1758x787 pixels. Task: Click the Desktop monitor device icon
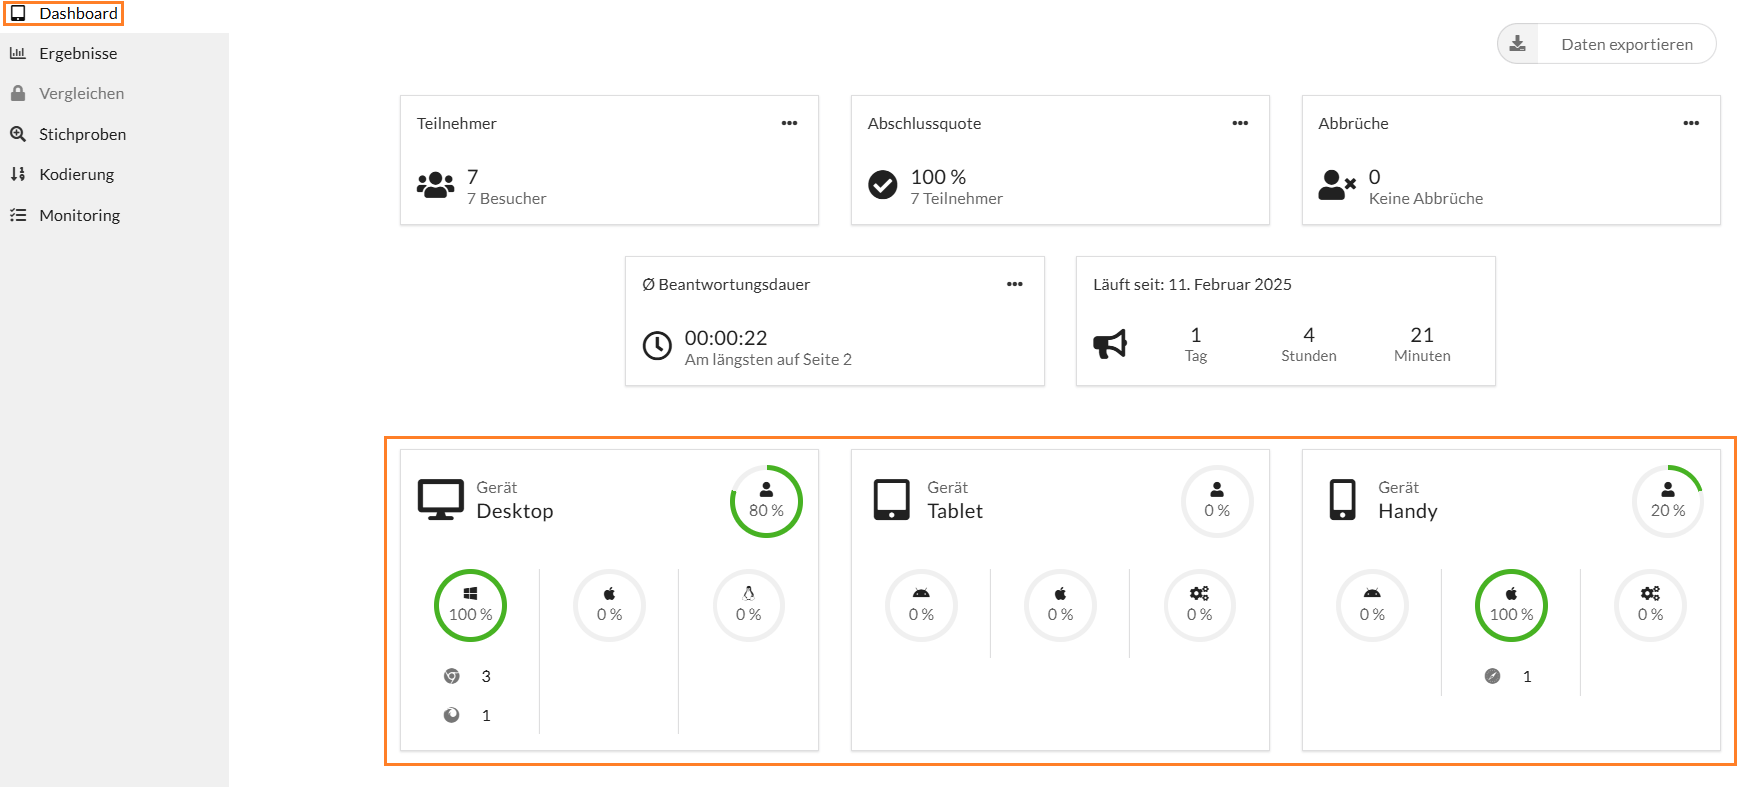pos(440,500)
